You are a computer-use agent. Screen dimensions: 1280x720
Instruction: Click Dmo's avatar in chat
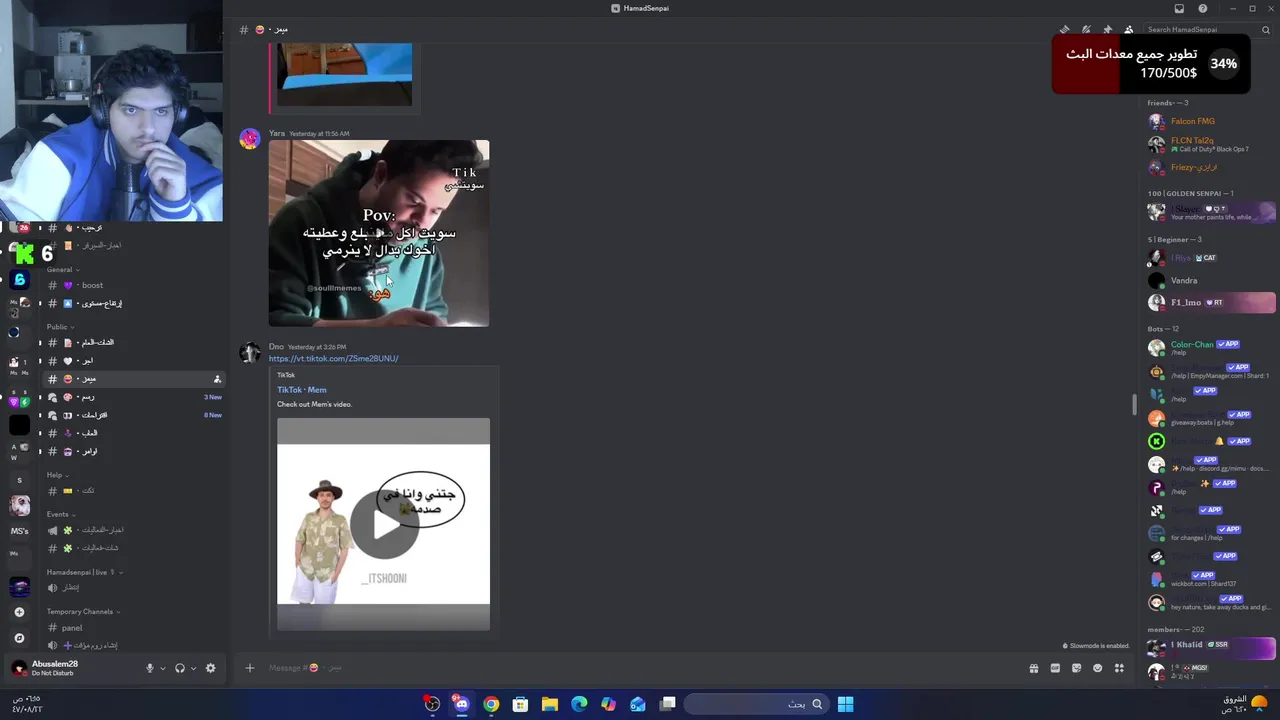[x=250, y=352]
